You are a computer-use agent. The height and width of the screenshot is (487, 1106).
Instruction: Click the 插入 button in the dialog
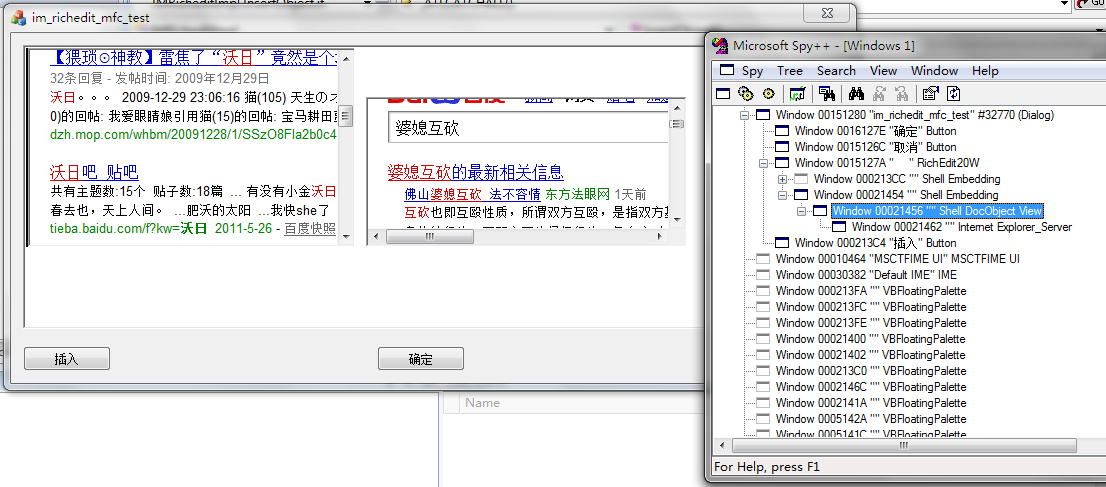[x=66, y=359]
